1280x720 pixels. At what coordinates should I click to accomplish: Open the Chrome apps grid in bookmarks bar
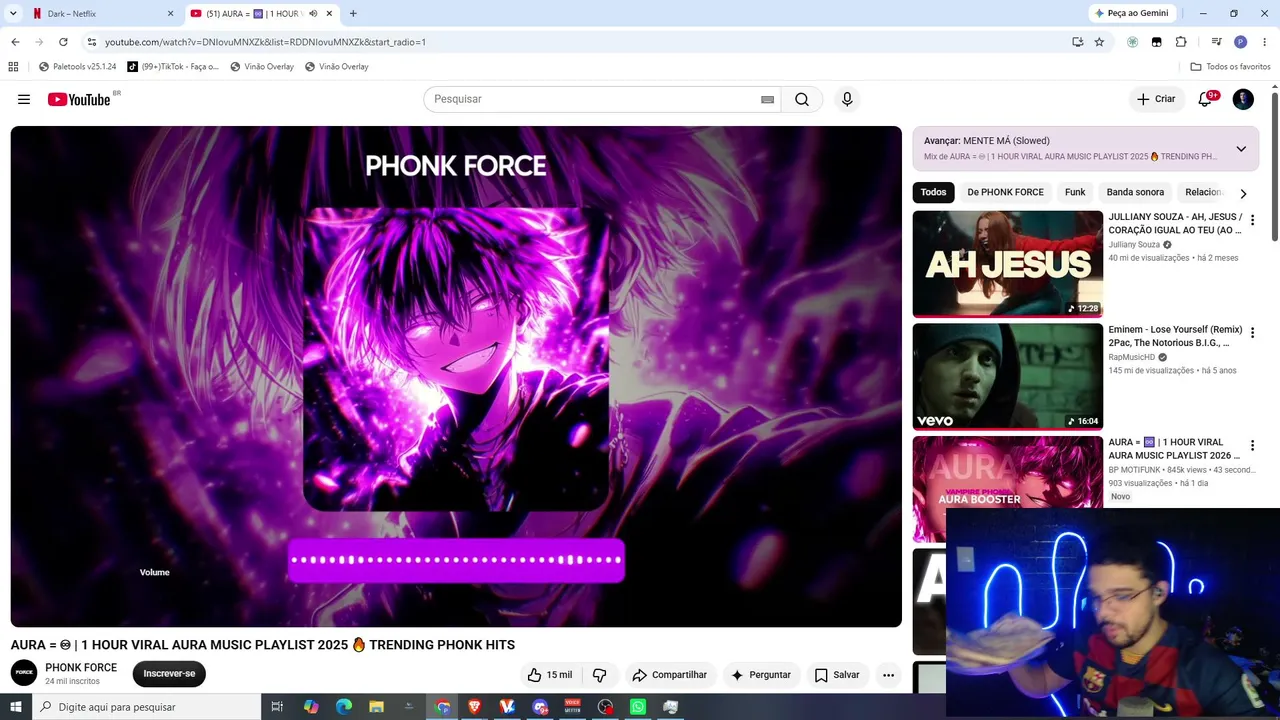coord(13,67)
